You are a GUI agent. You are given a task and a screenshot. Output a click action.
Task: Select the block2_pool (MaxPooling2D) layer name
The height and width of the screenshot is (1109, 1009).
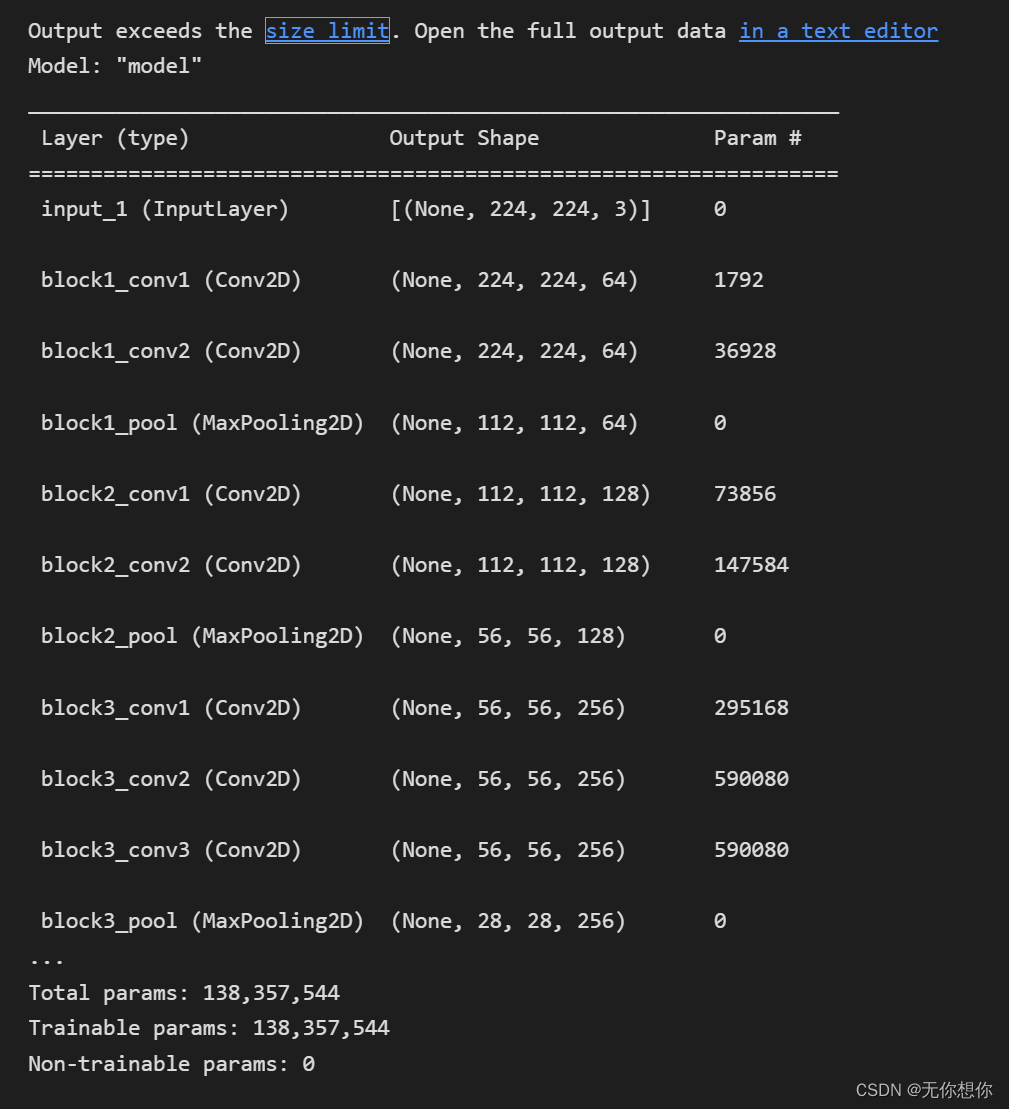[x=202, y=636]
